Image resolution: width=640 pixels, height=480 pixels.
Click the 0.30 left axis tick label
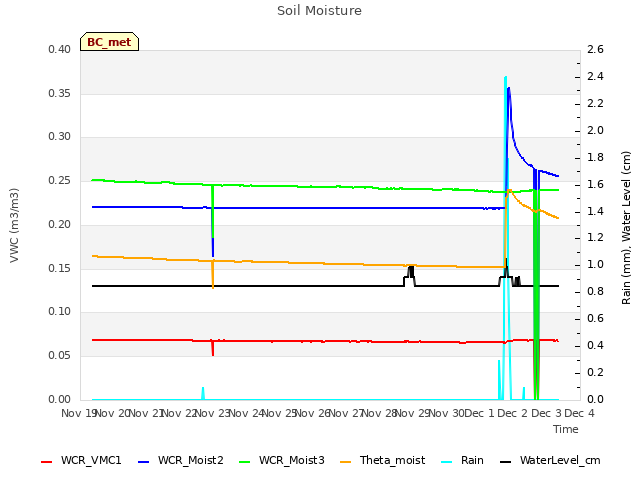(59, 137)
